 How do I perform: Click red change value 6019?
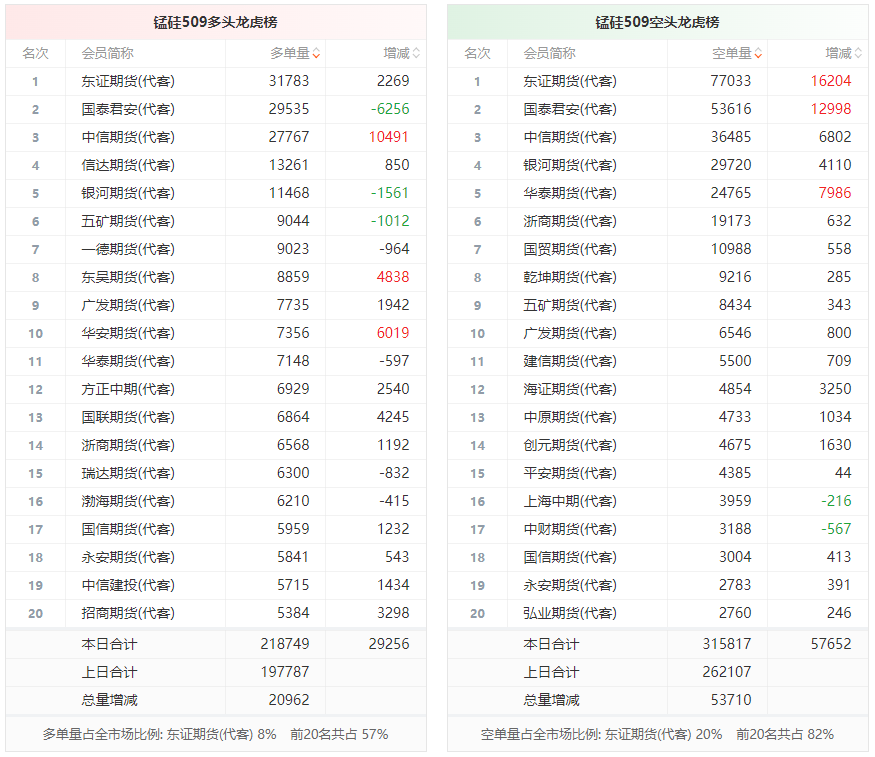click(393, 333)
